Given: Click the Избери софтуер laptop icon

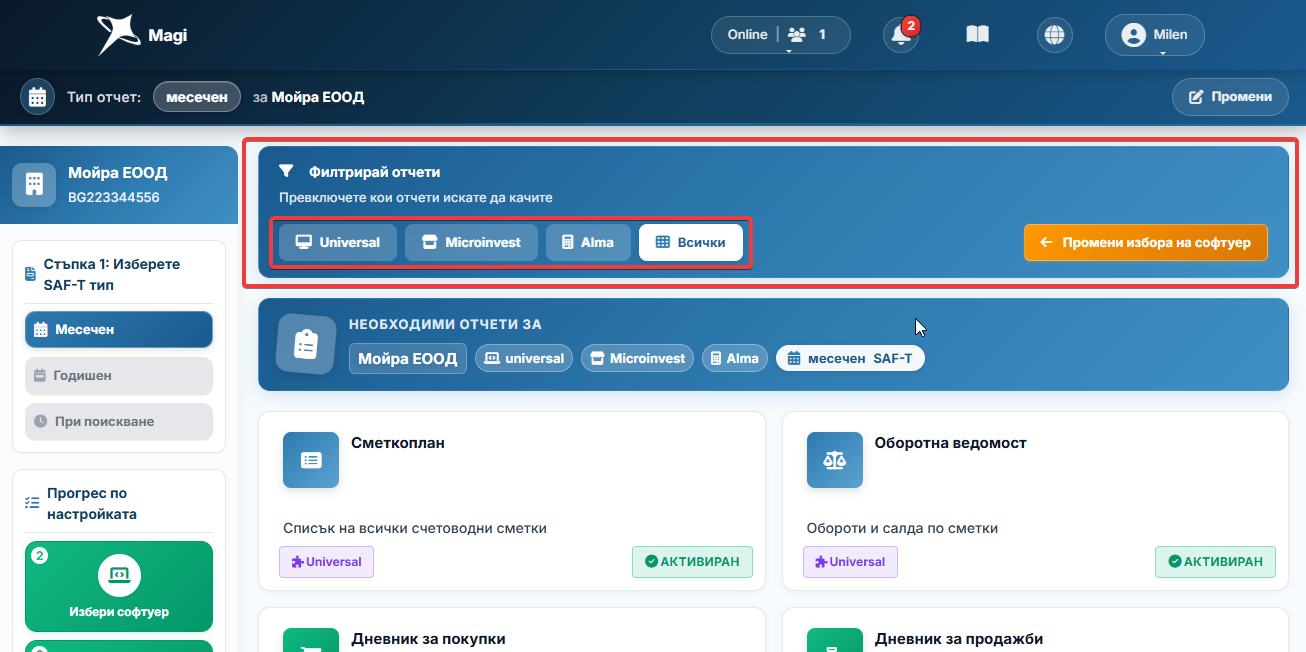Looking at the screenshot, I should tap(119, 575).
